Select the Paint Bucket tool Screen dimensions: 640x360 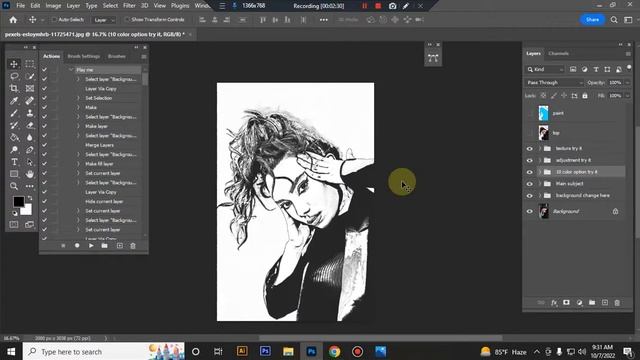[x=14, y=138]
